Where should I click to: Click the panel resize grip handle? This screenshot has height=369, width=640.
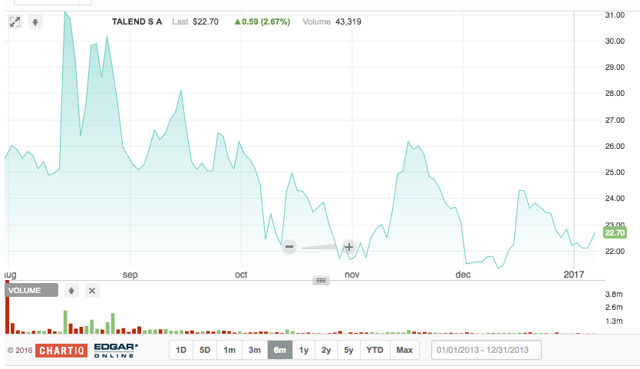(321, 280)
